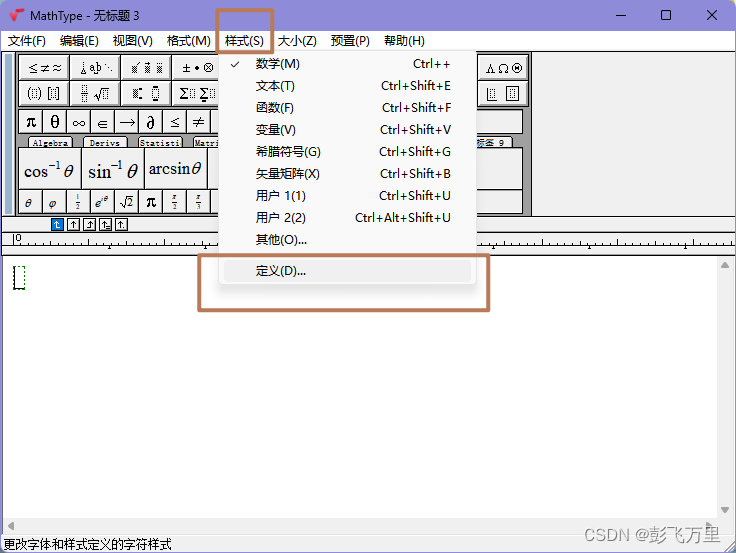Choose the 用户 1(1) style
The width and height of the screenshot is (736, 553).
[347, 196]
